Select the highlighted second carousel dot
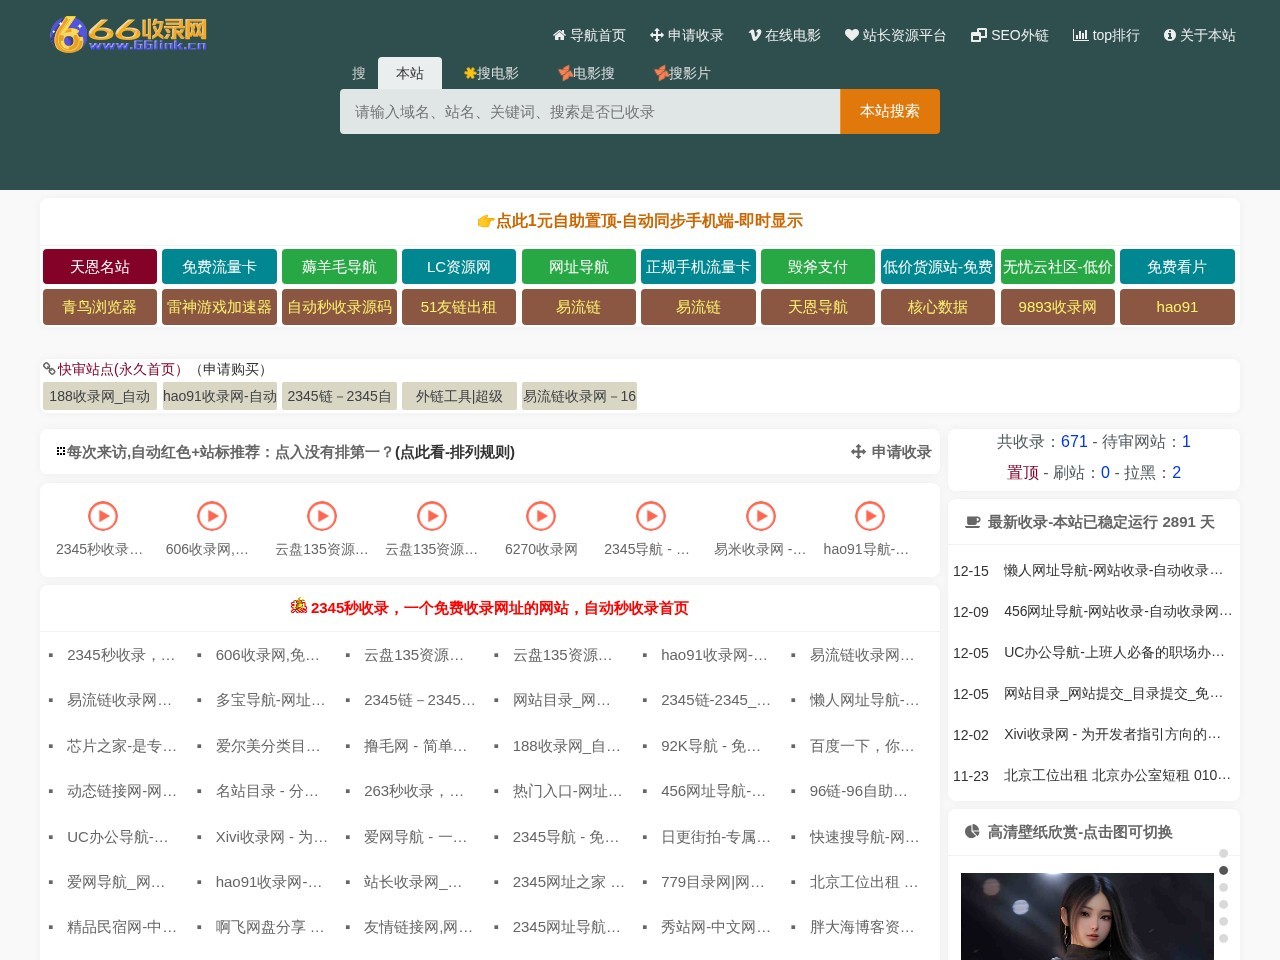The image size is (1280, 960). click(x=1224, y=870)
